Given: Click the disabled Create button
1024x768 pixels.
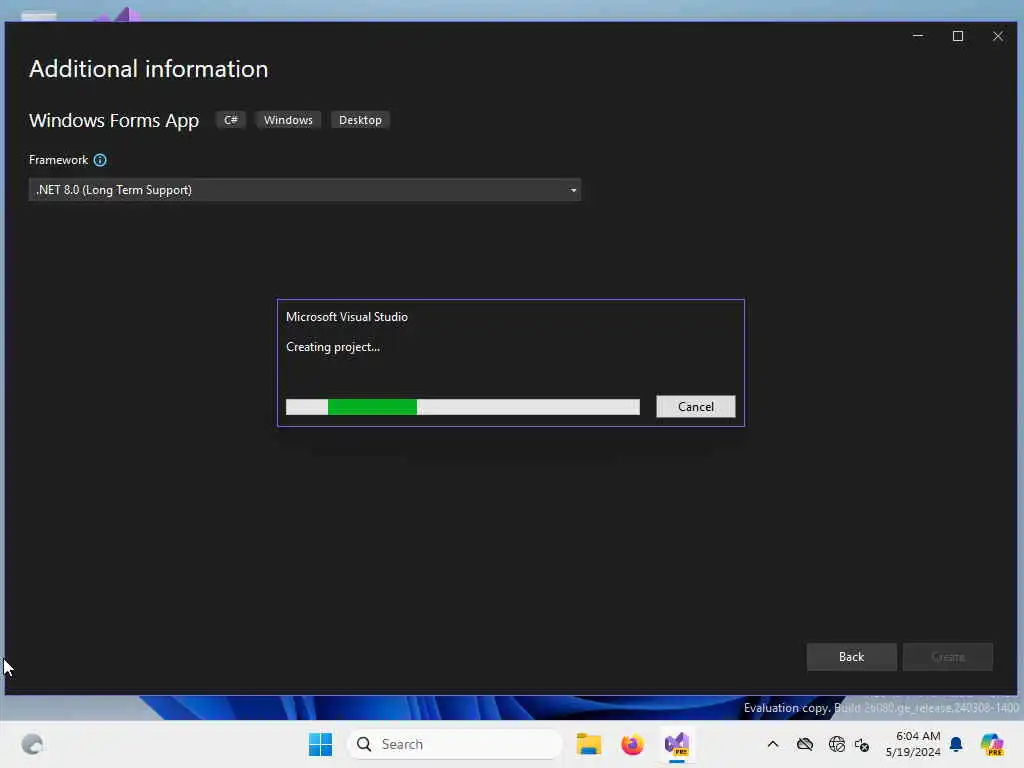Looking at the screenshot, I should tap(948, 657).
